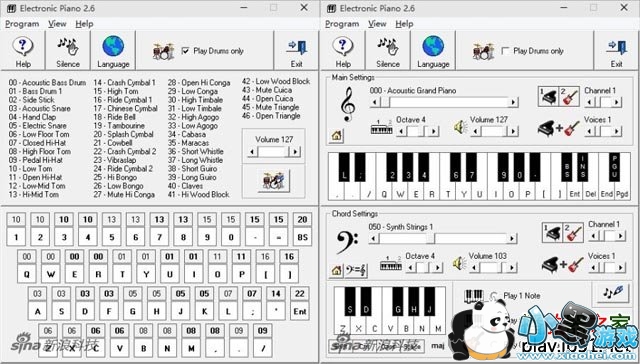Click Silence icon in the drums window toolbar
Screen dimensions: 640x364
pos(67,47)
